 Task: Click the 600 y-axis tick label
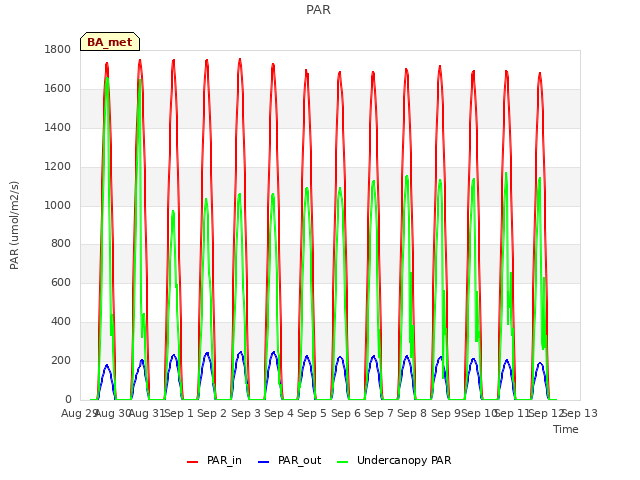tap(61, 282)
